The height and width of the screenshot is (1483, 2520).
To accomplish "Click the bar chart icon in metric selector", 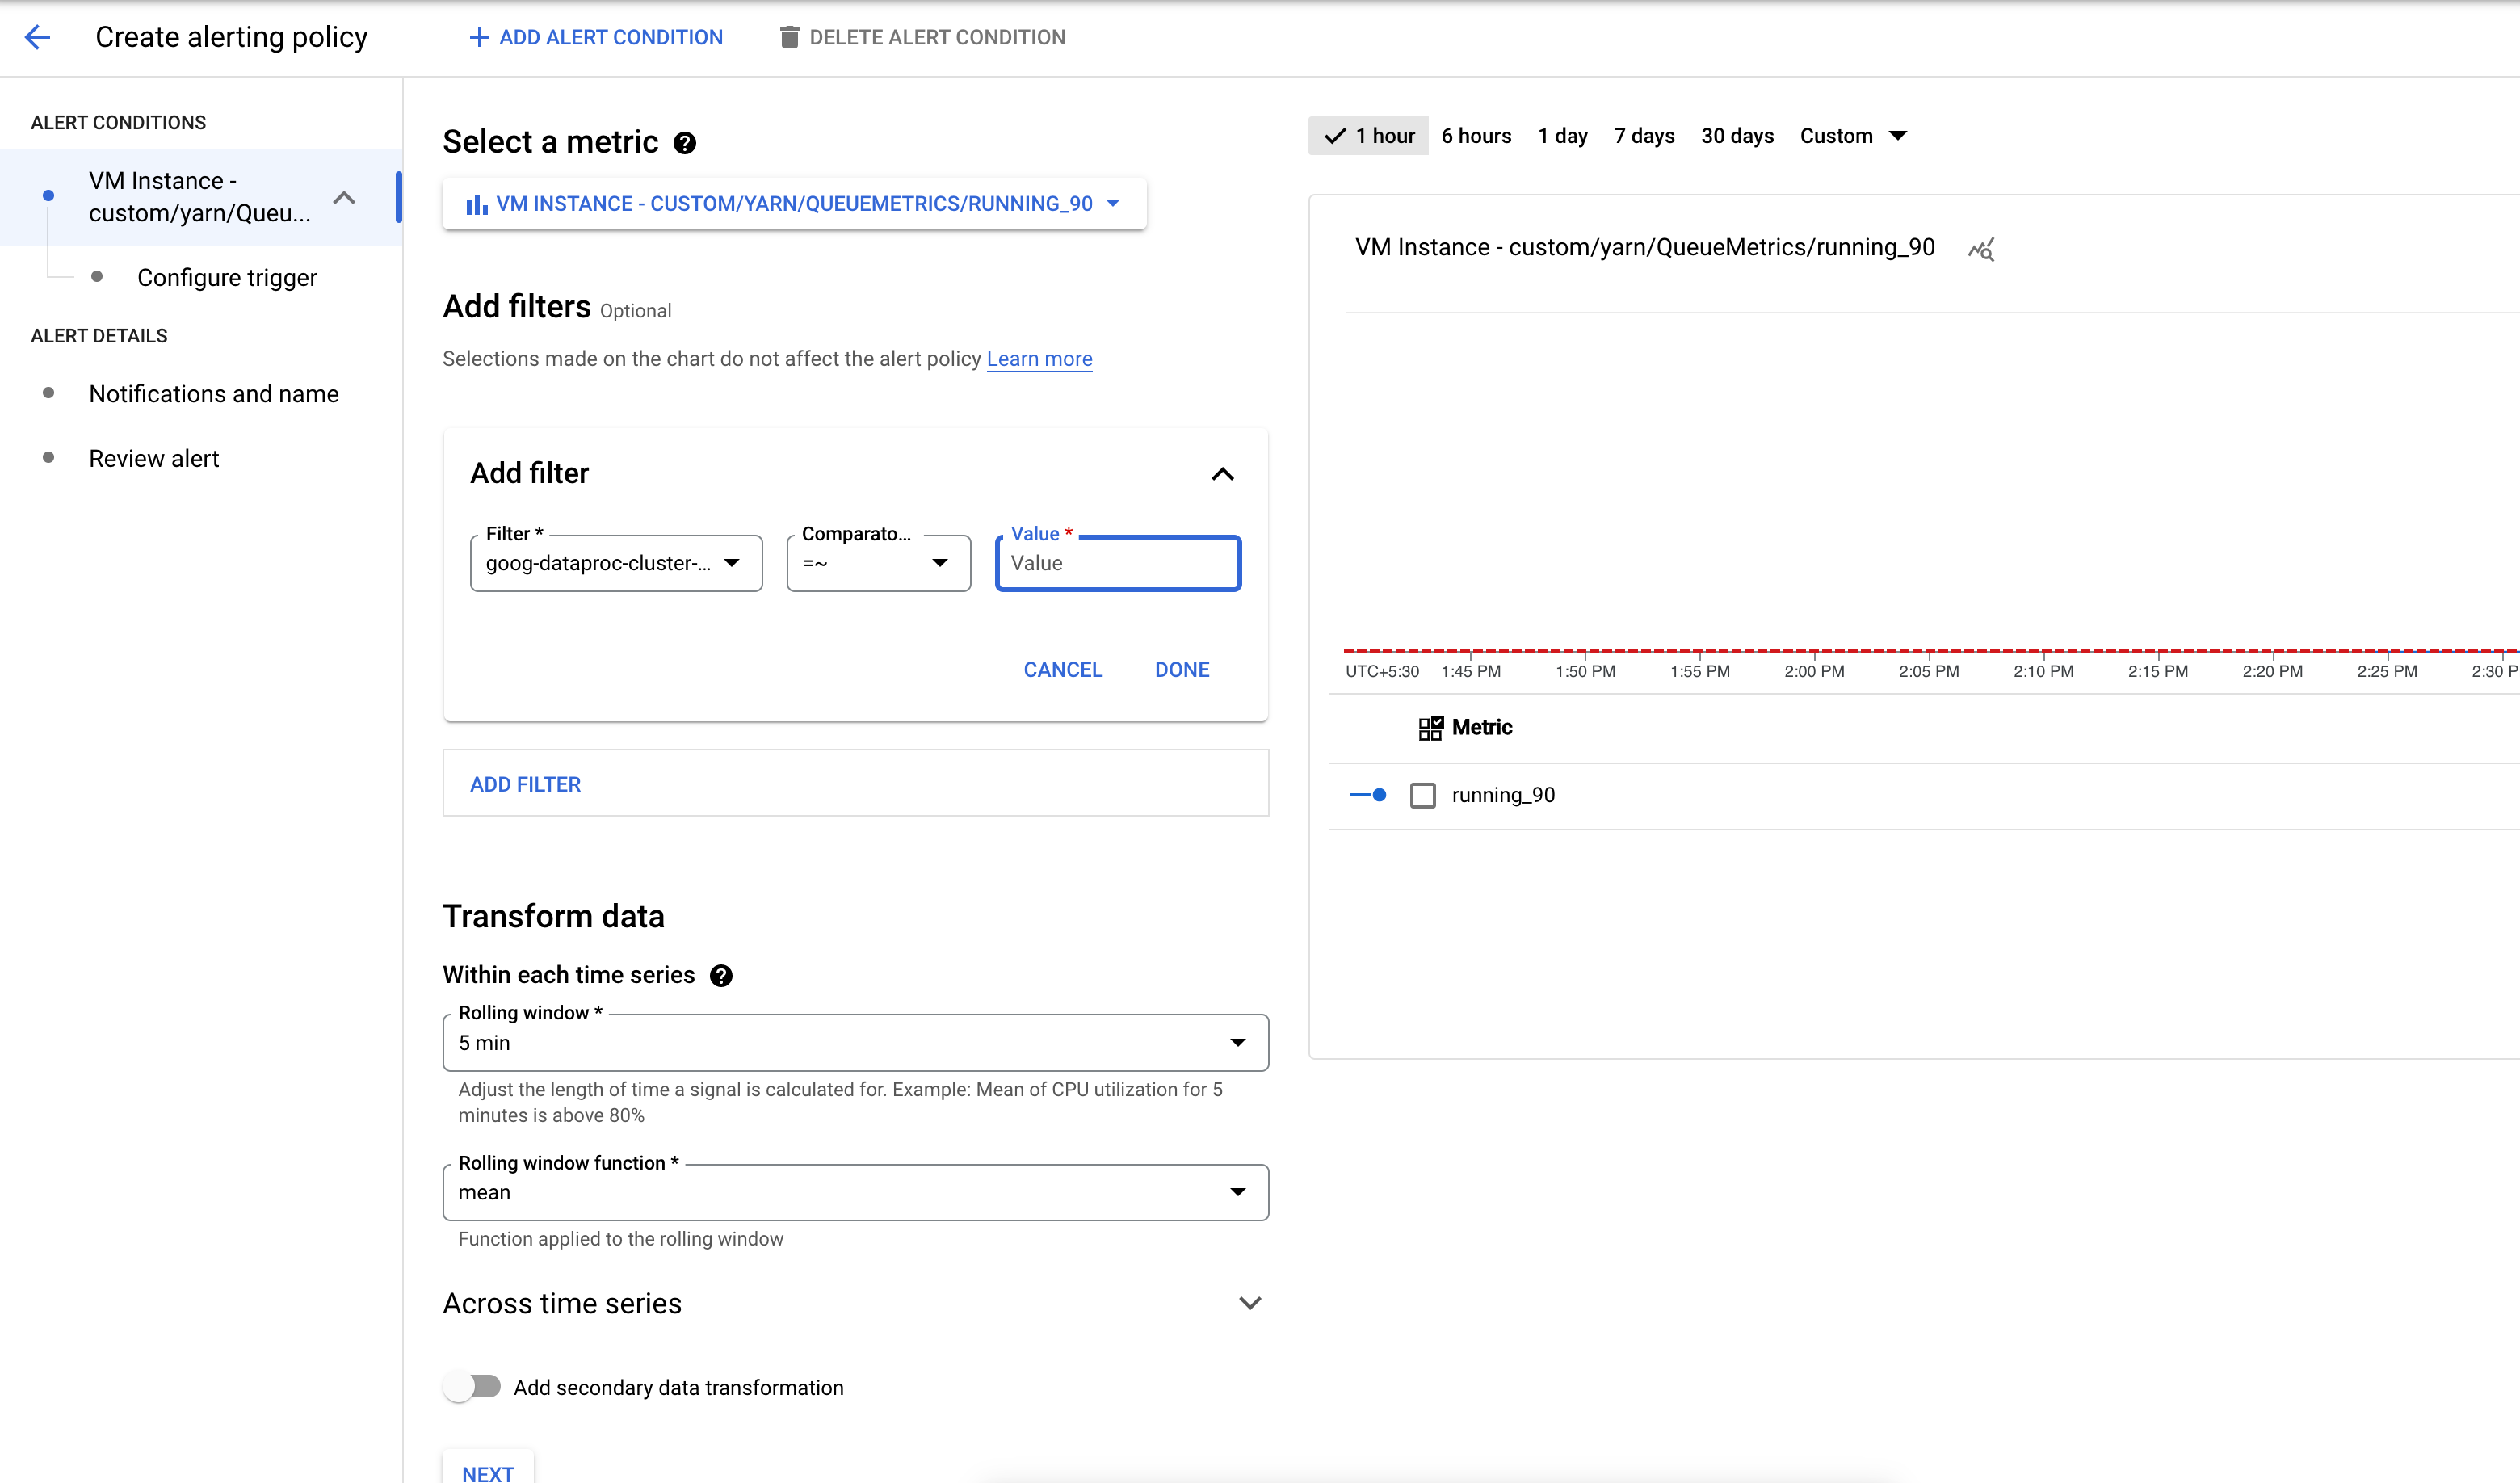I will click(x=477, y=204).
